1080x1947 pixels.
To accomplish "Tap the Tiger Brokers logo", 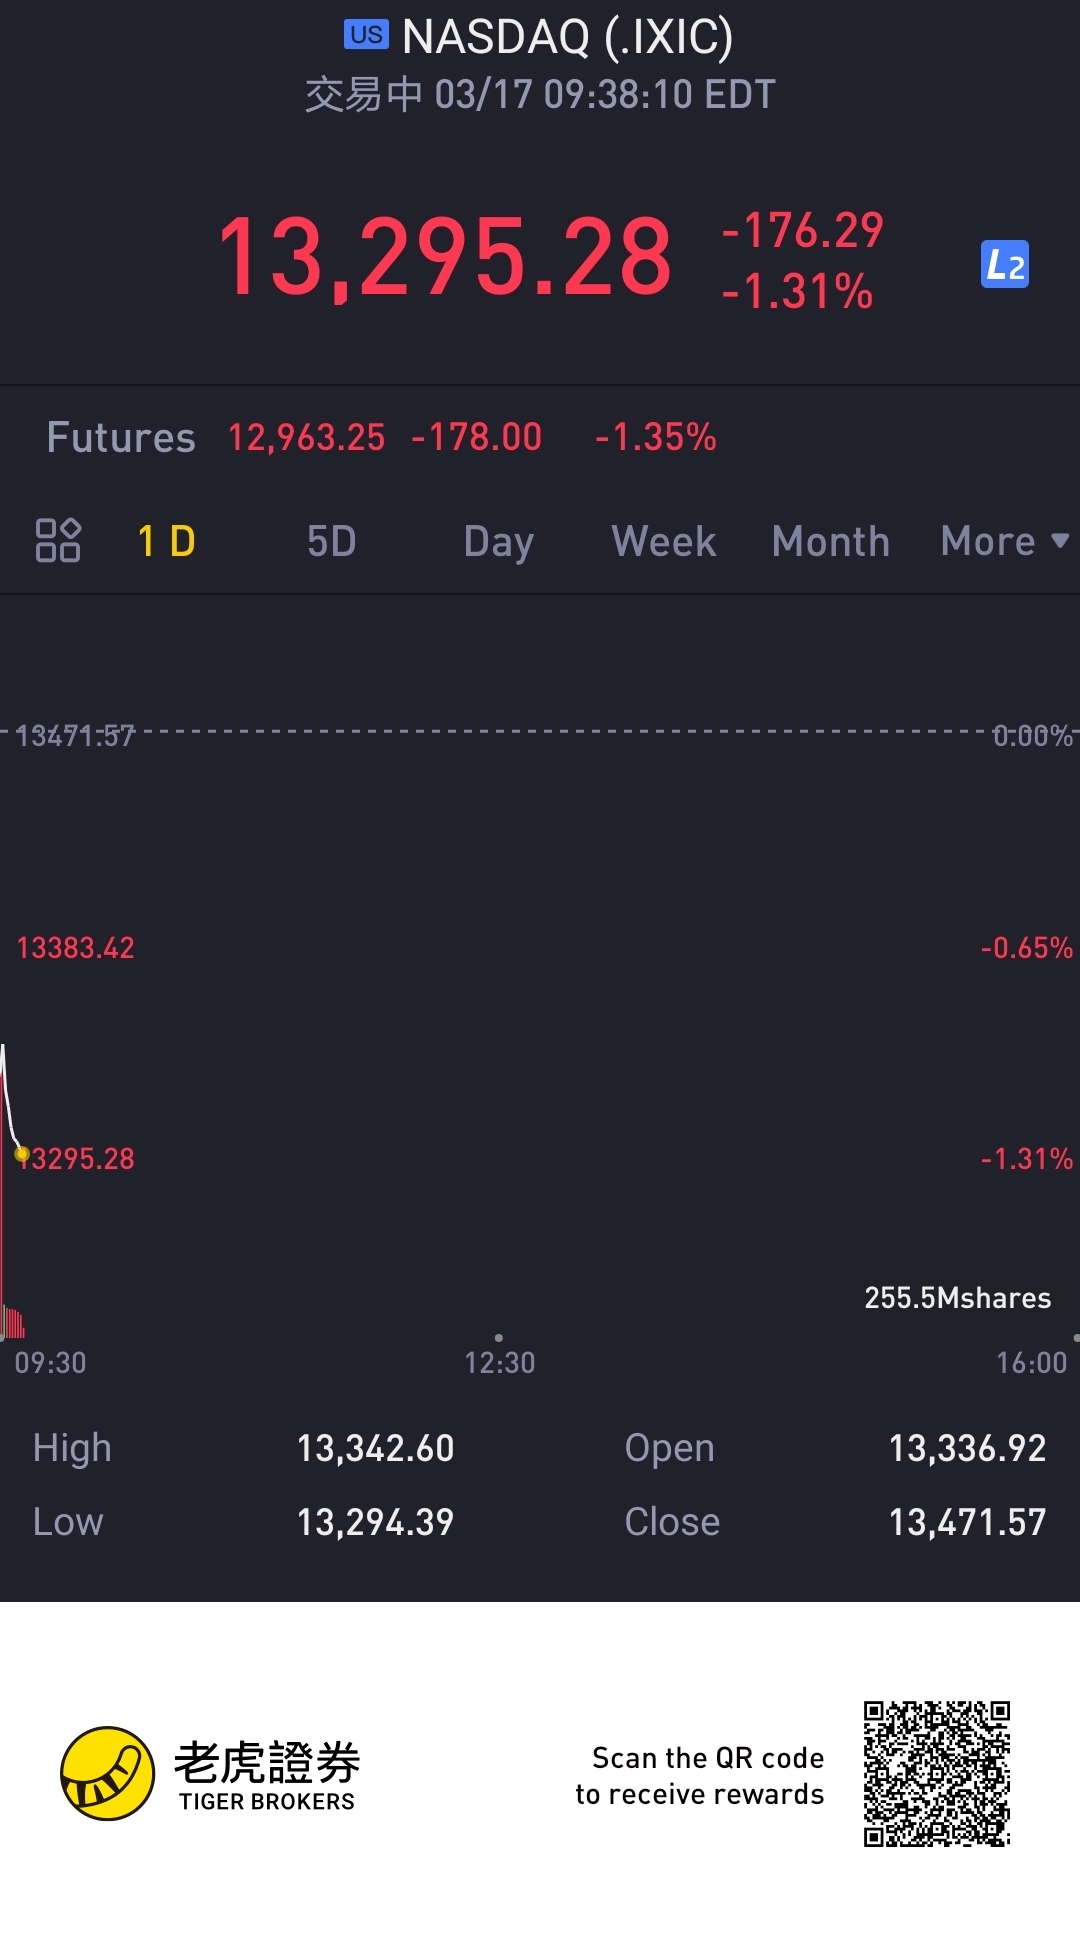I will point(108,1773).
